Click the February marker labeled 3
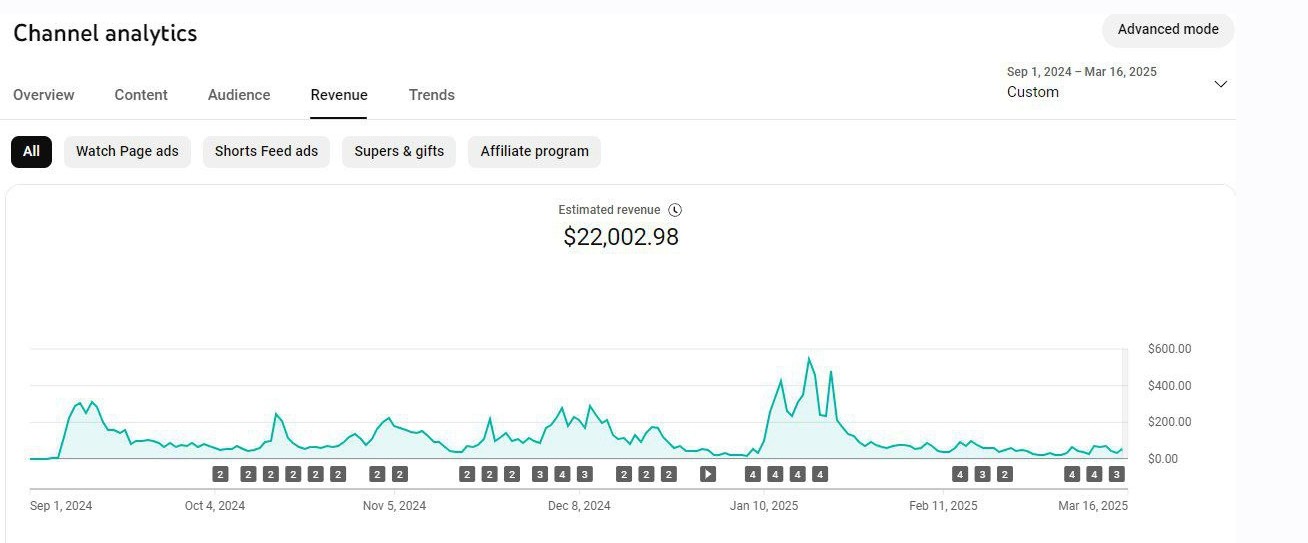The width and height of the screenshot is (1308, 543). [x=982, y=474]
